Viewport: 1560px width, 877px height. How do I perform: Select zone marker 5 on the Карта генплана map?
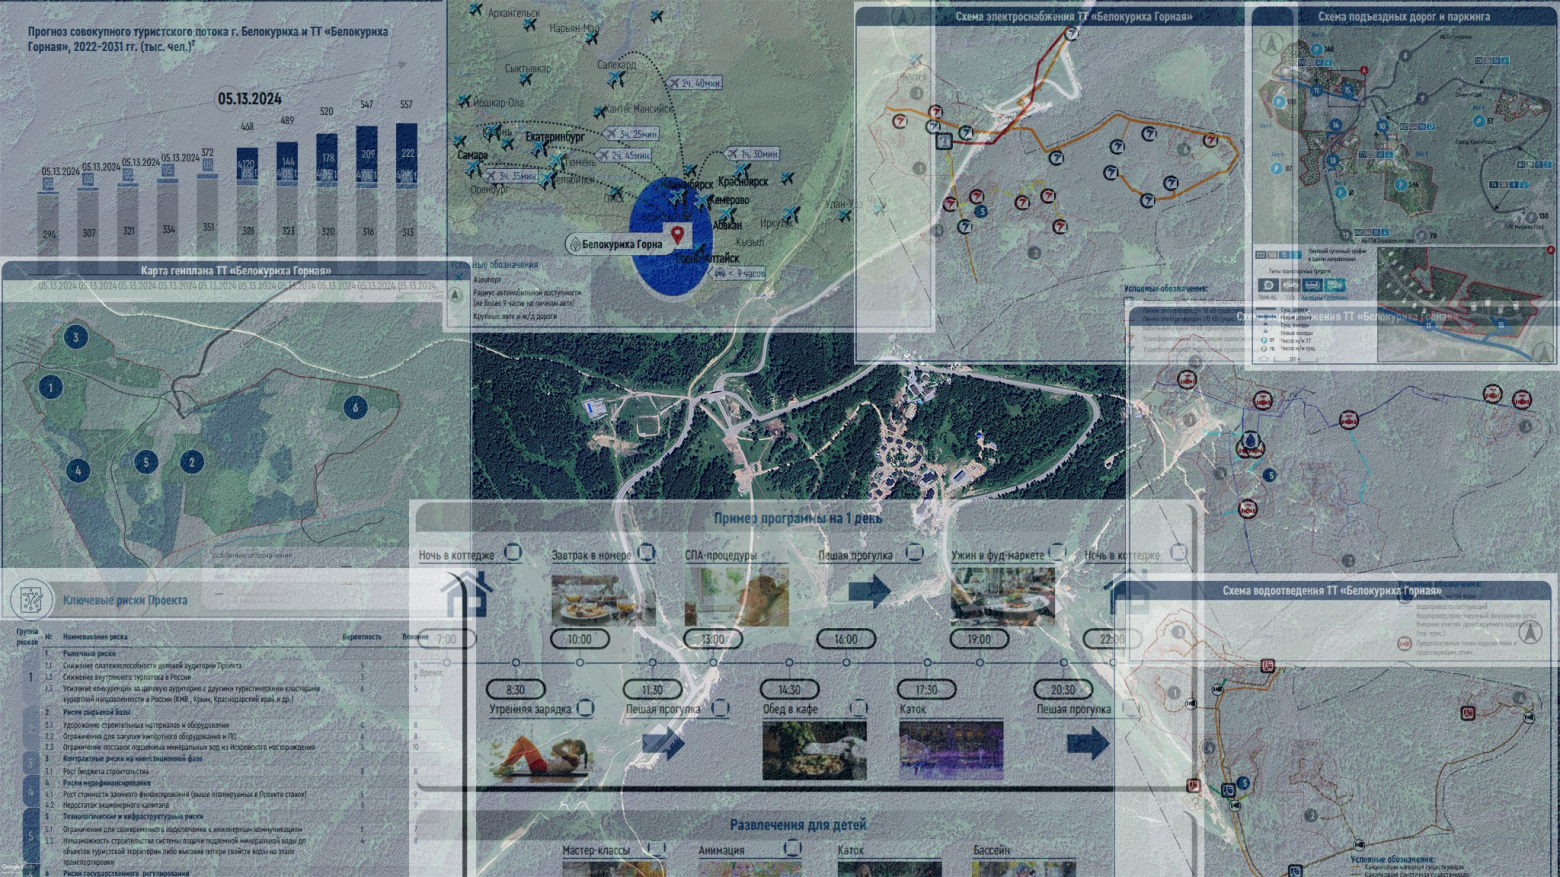pyautogui.click(x=146, y=461)
